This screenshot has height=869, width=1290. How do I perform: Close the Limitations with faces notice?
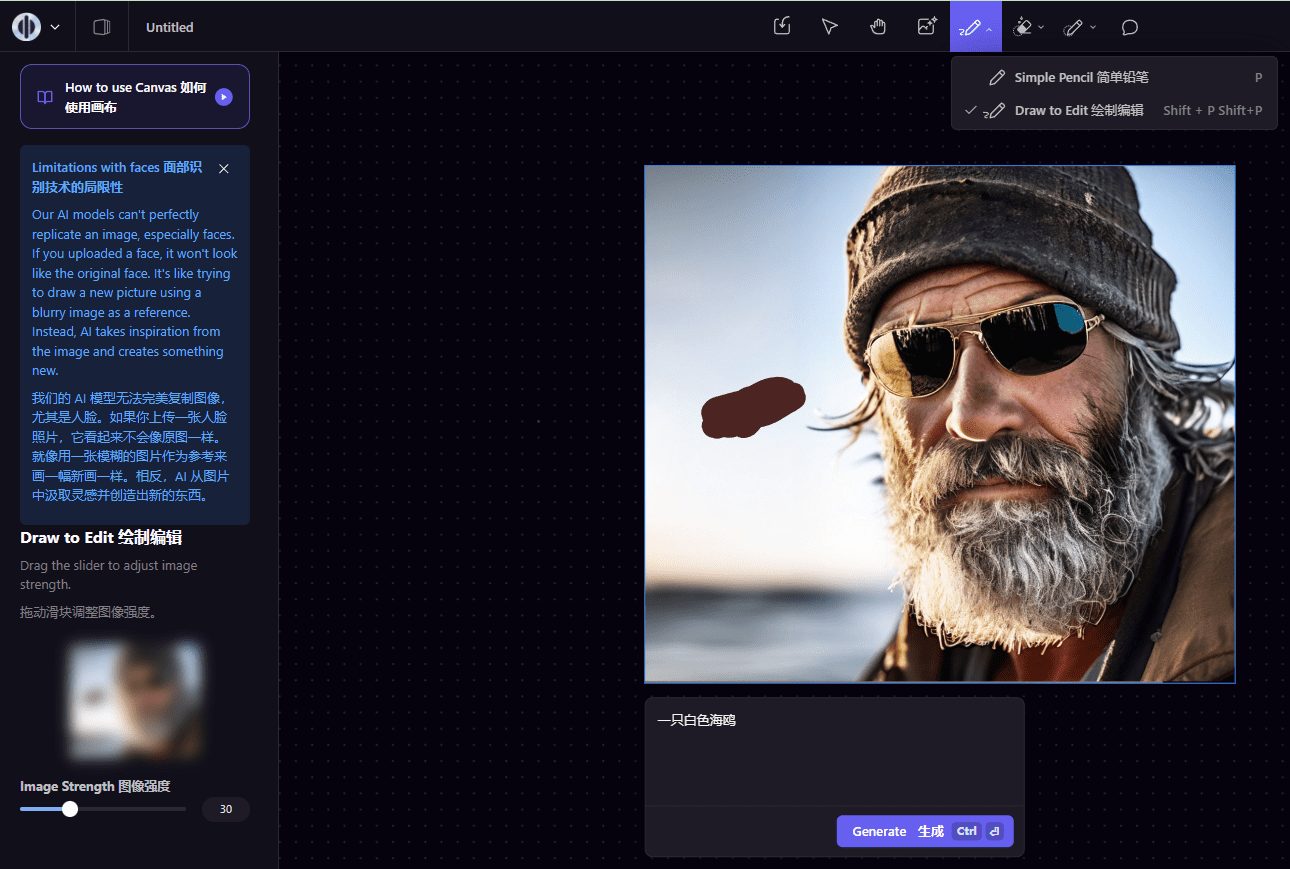coord(224,168)
